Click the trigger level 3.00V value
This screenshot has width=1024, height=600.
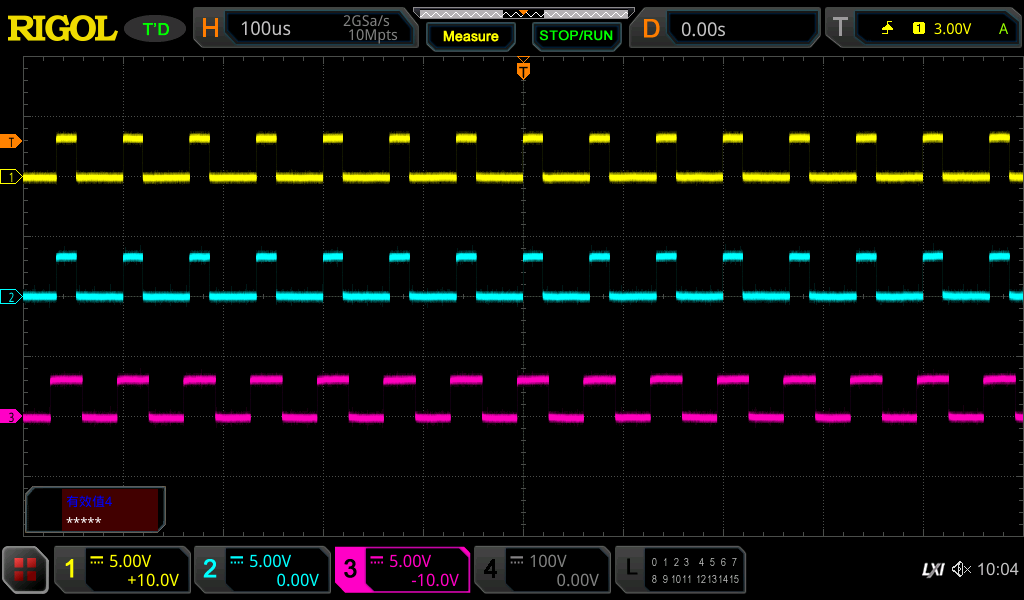(x=952, y=29)
